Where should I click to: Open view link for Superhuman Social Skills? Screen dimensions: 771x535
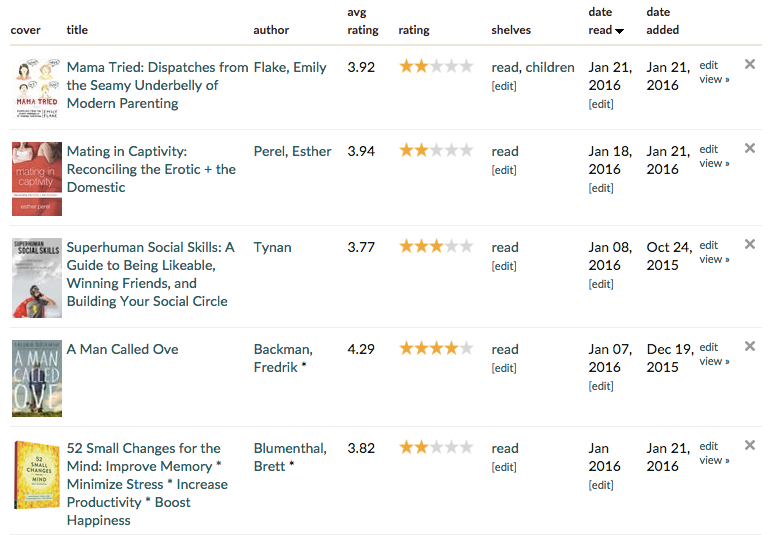coord(714,259)
